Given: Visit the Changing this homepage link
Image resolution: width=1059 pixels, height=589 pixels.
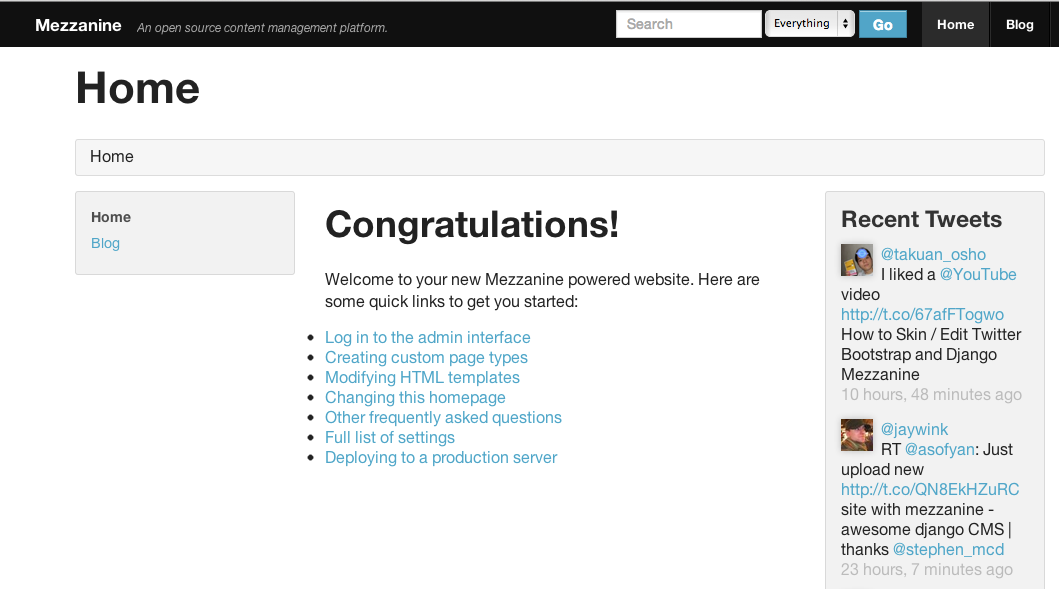Looking at the screenshot, I should coord(415,398).
